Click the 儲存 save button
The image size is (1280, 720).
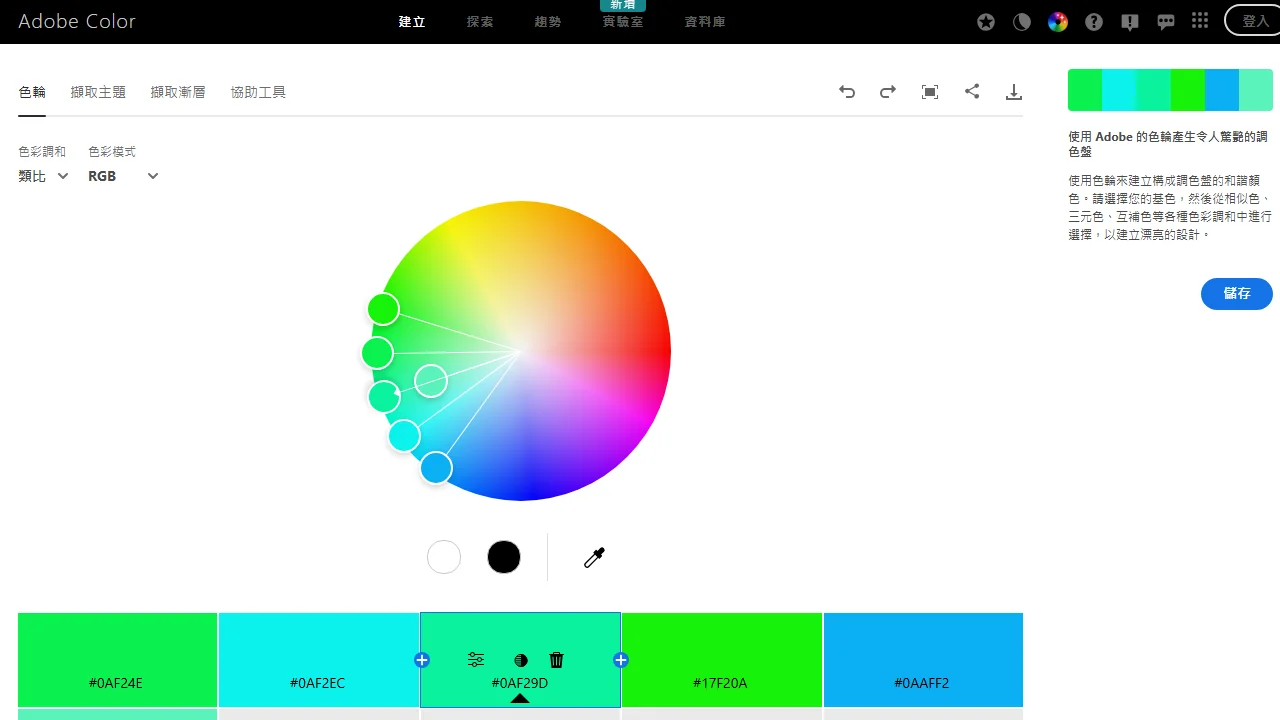click(x=1236, y=293)
